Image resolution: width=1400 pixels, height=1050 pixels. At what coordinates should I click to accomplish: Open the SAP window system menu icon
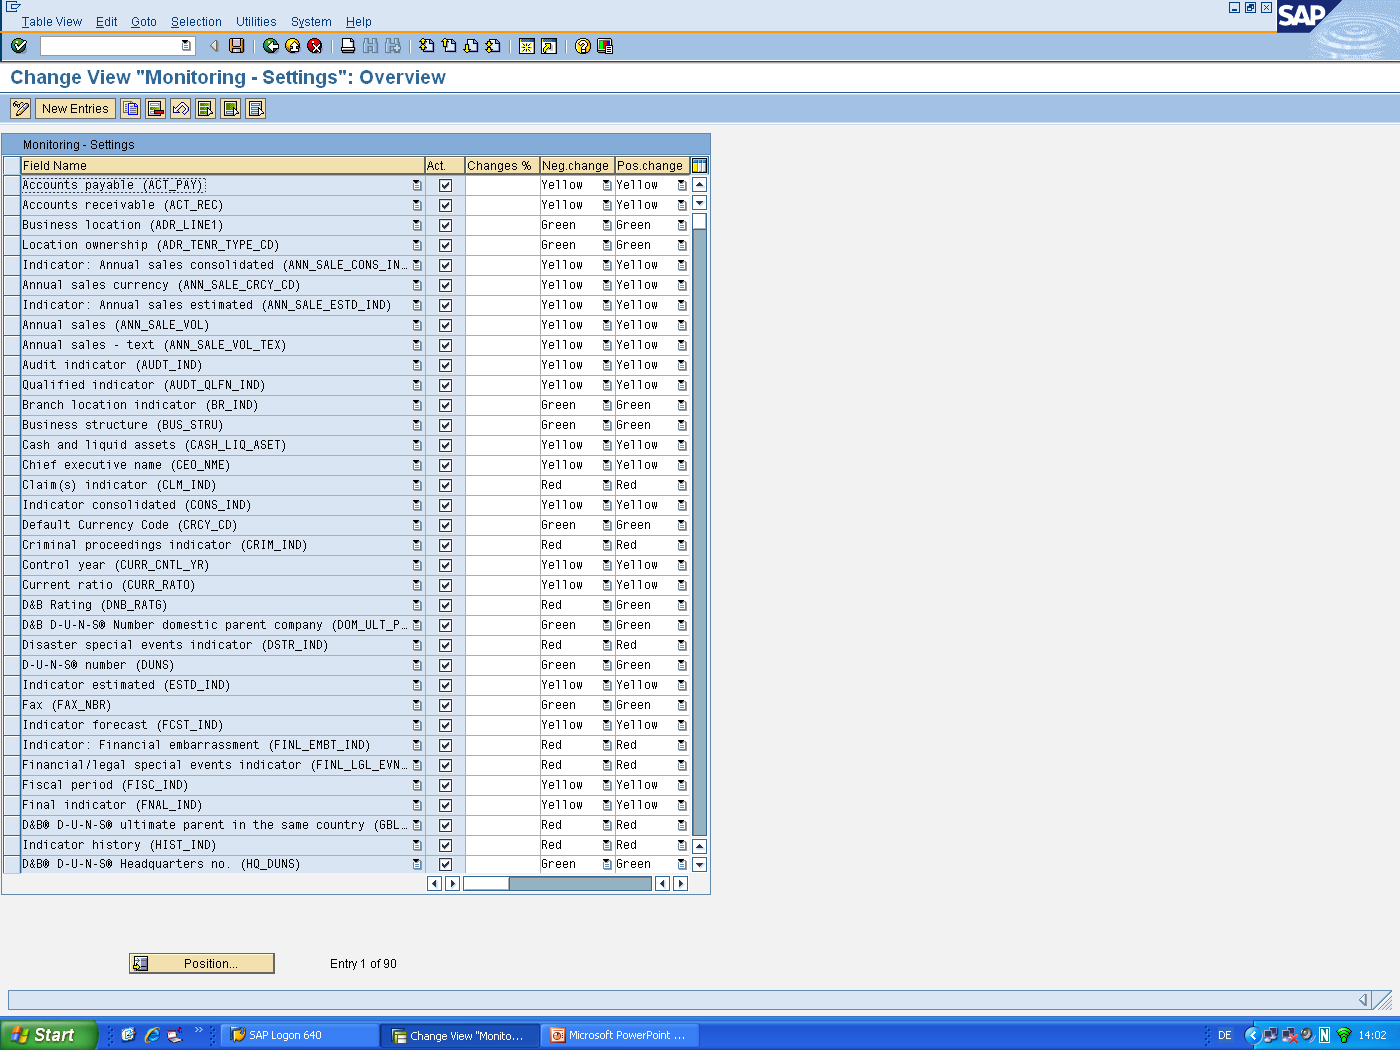[x=13, y=7]
